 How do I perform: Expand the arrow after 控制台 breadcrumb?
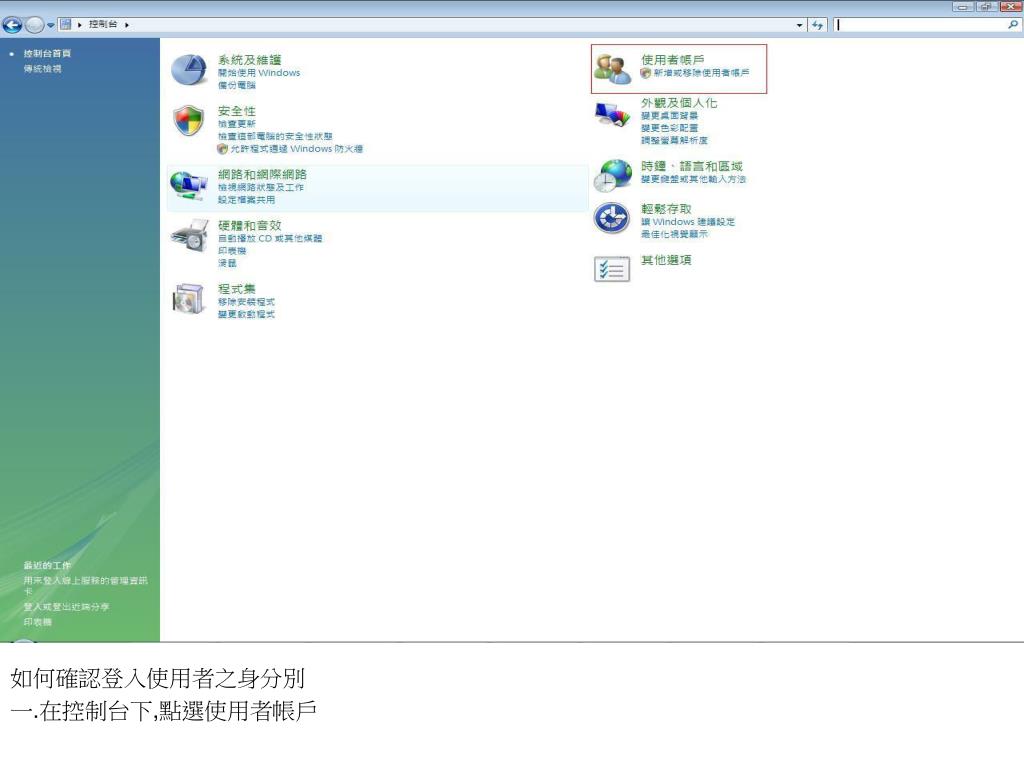(x=127, y=25)
